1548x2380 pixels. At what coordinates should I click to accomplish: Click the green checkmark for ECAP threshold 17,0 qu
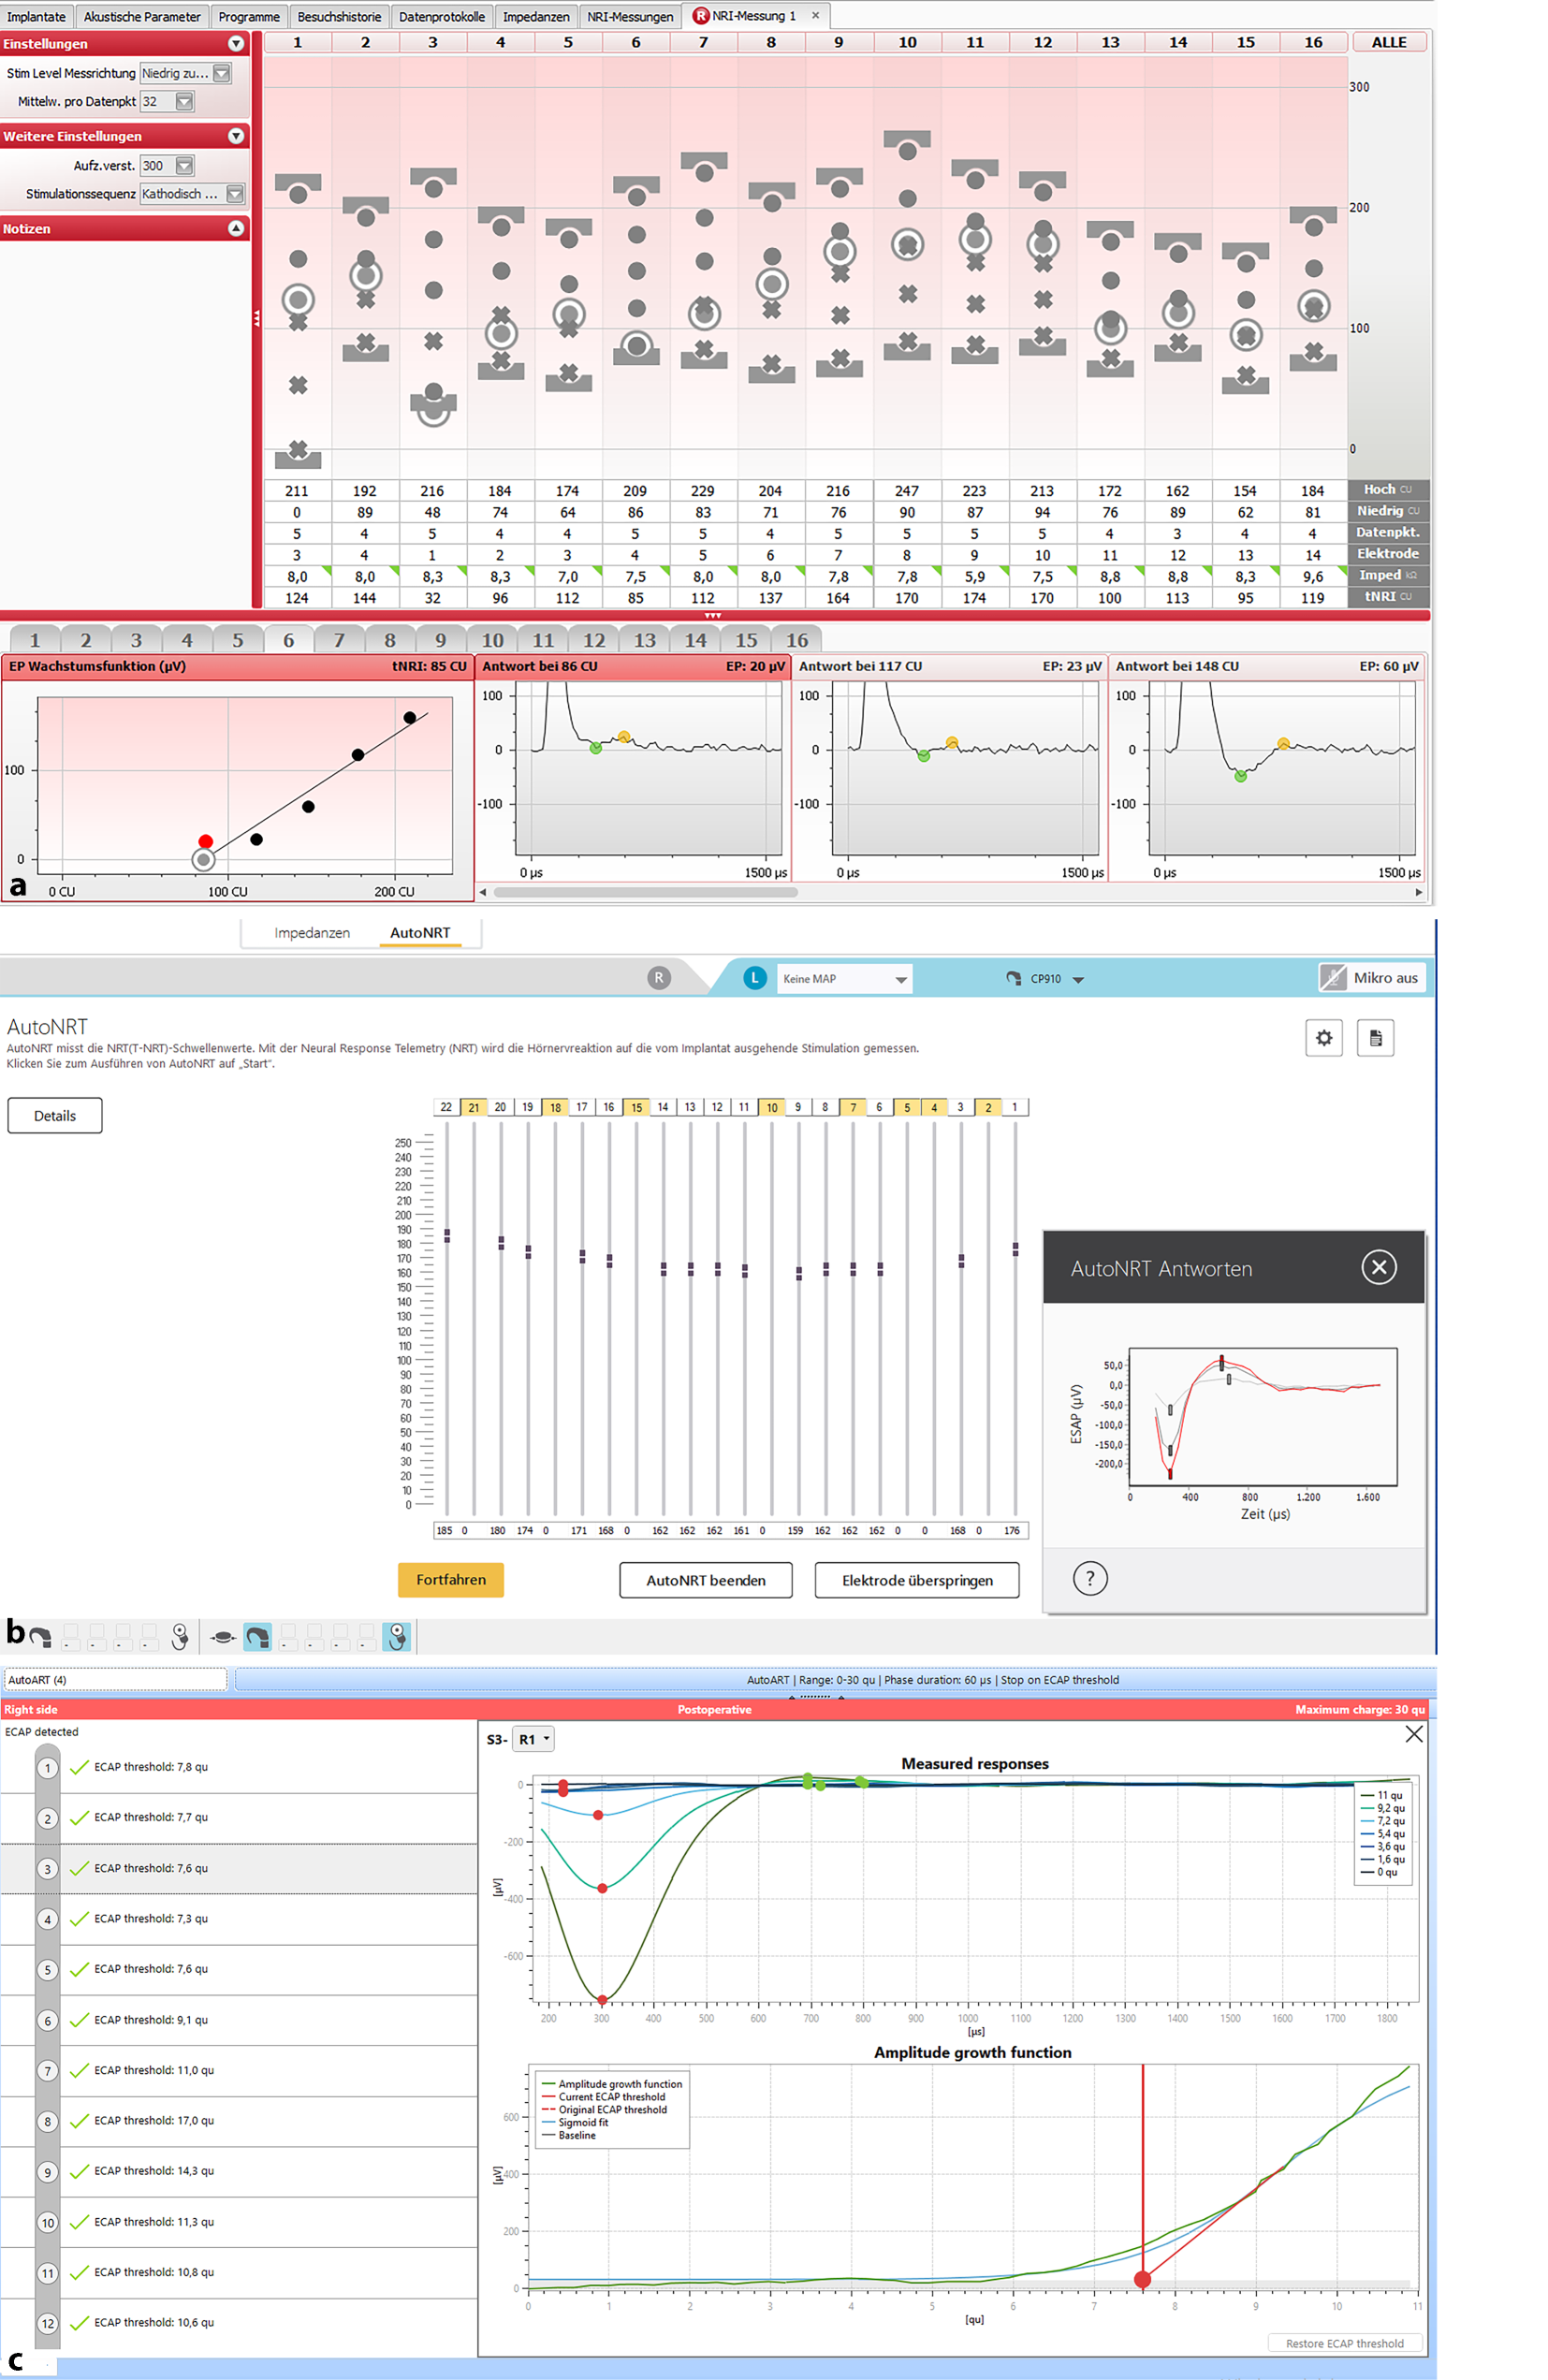[80, 2121]
